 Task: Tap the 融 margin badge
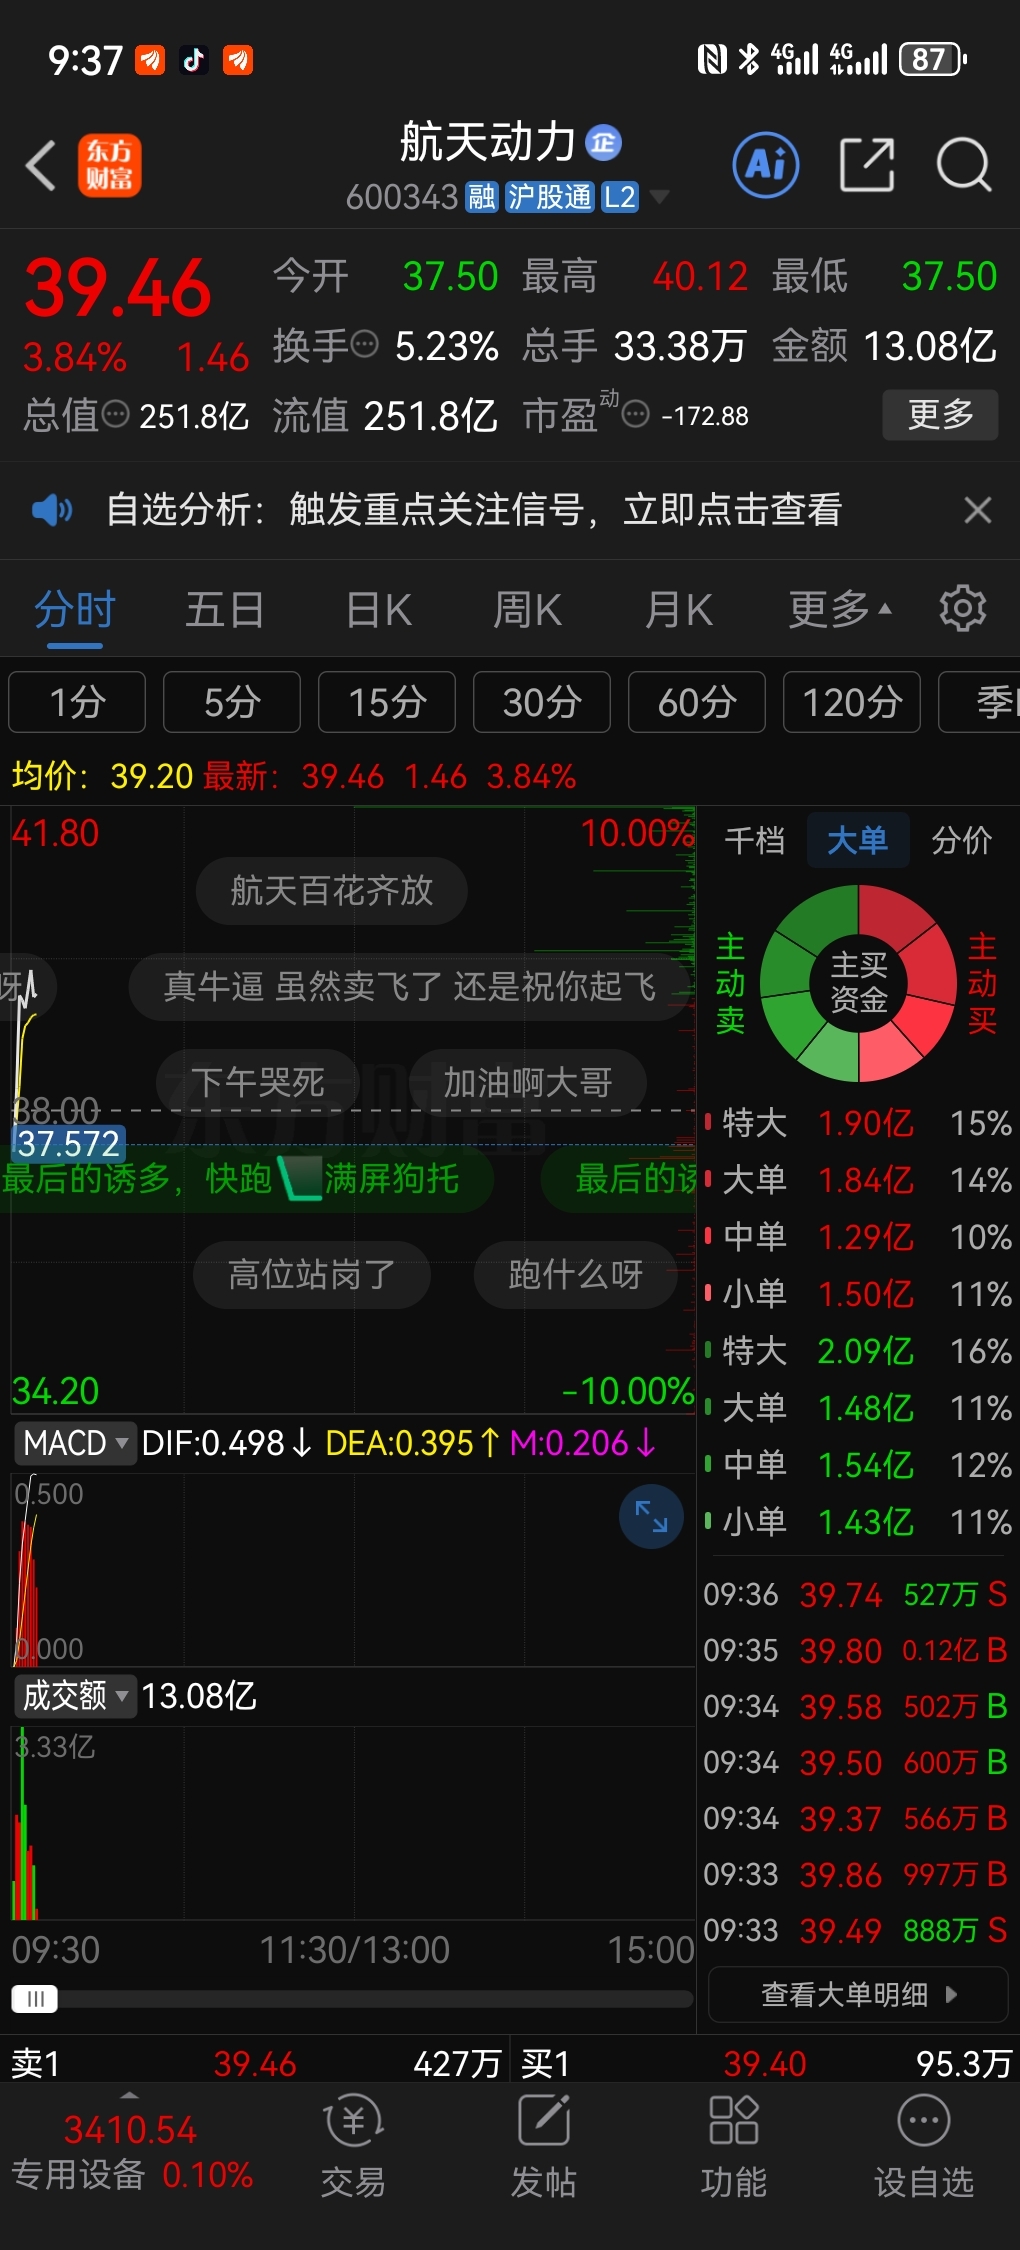[x=482, y=197]
